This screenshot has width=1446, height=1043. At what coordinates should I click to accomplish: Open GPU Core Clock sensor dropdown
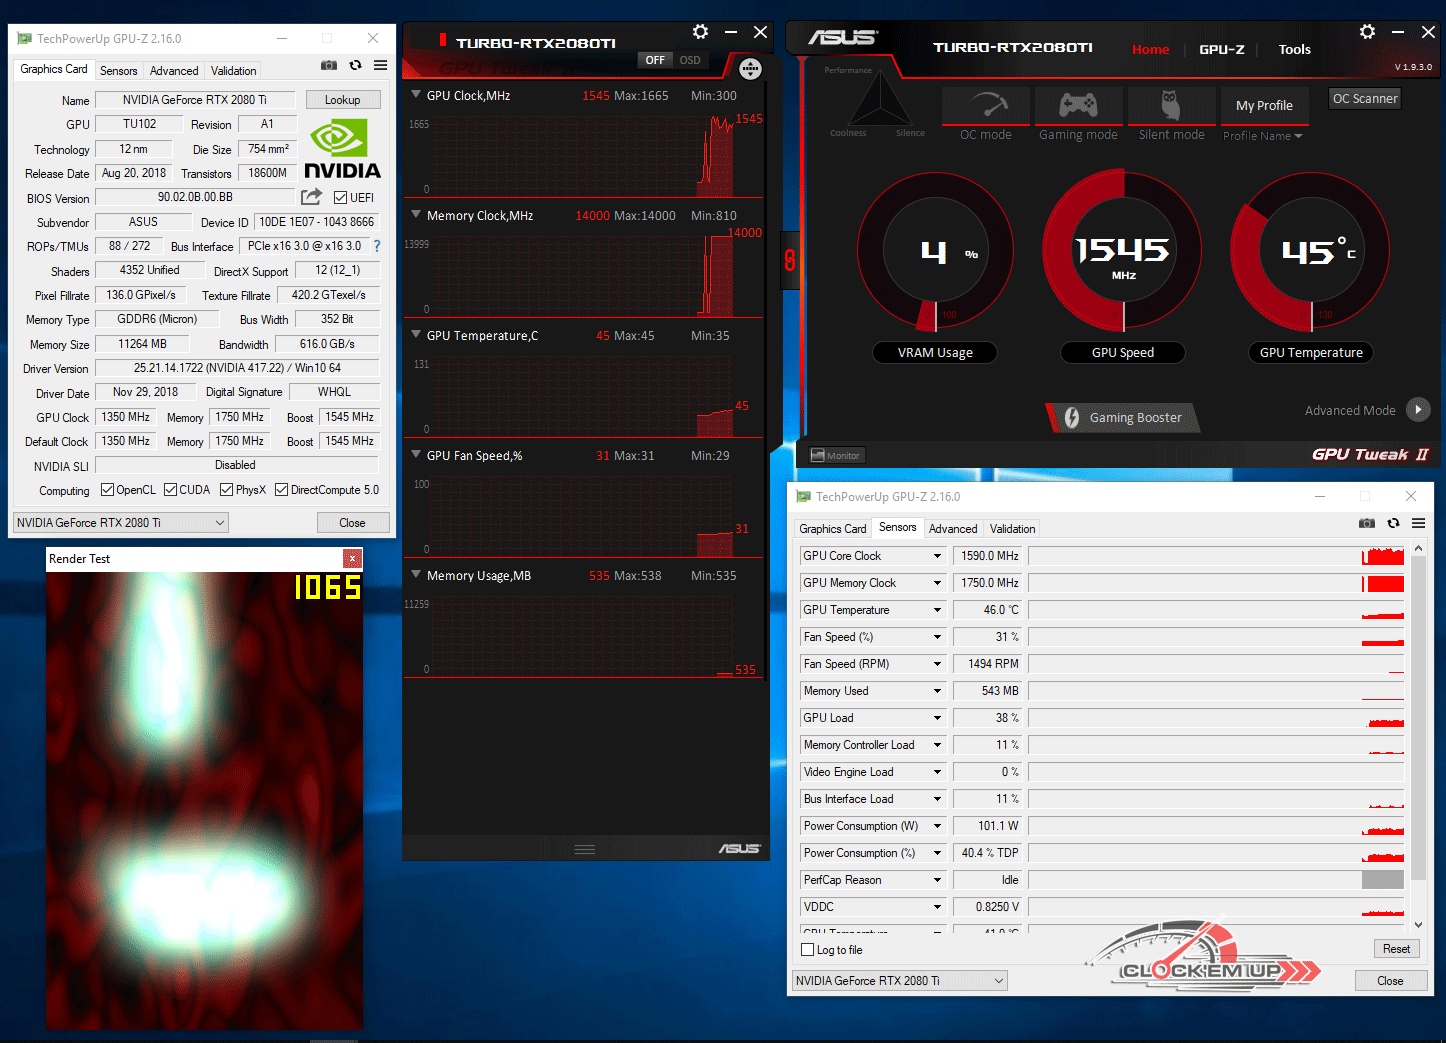pyautogui.click(x=937, y=556)
